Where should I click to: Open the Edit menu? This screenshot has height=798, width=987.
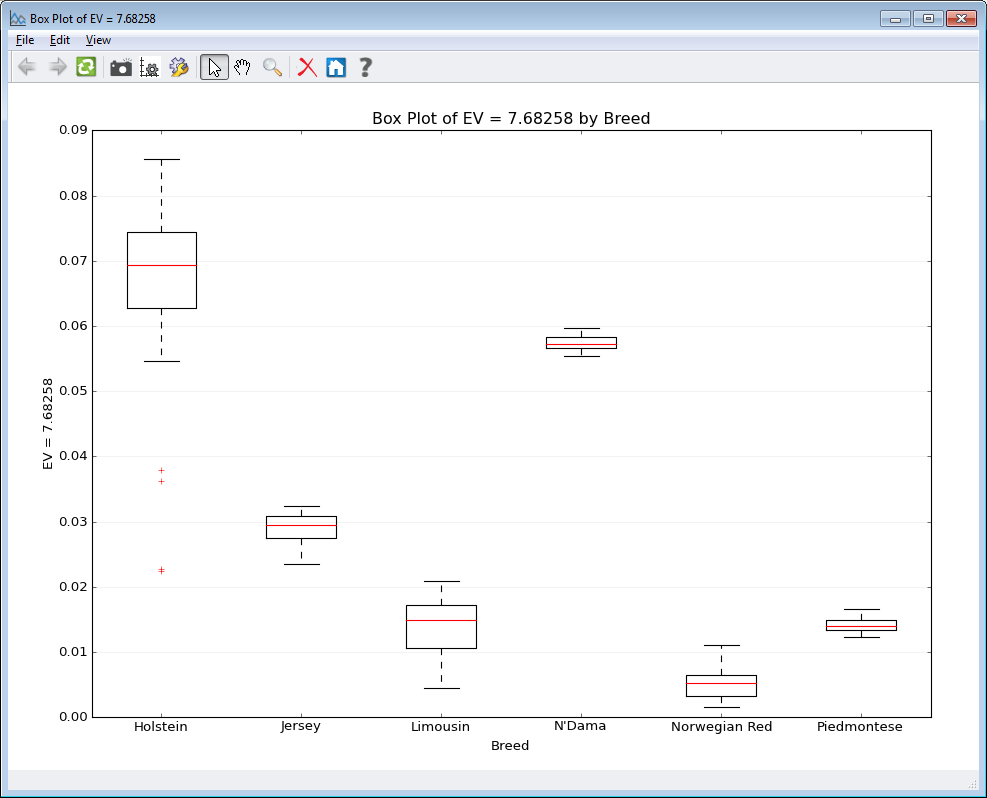(59, 40)
